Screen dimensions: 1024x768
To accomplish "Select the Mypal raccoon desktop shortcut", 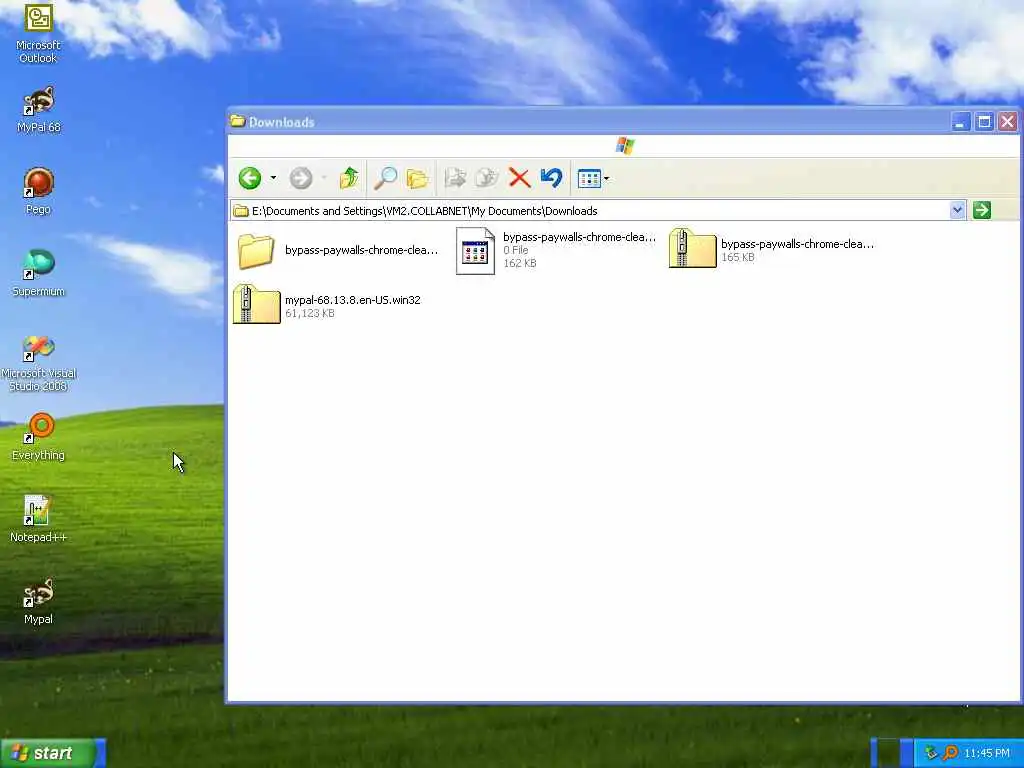I will point(39,601).
